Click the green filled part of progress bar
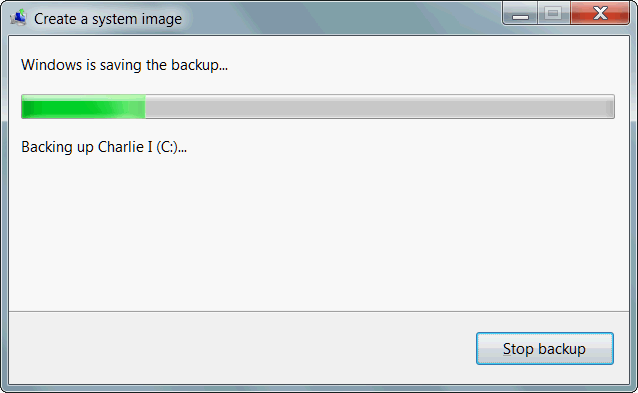638x393 pixels. [x=83, y=107]
